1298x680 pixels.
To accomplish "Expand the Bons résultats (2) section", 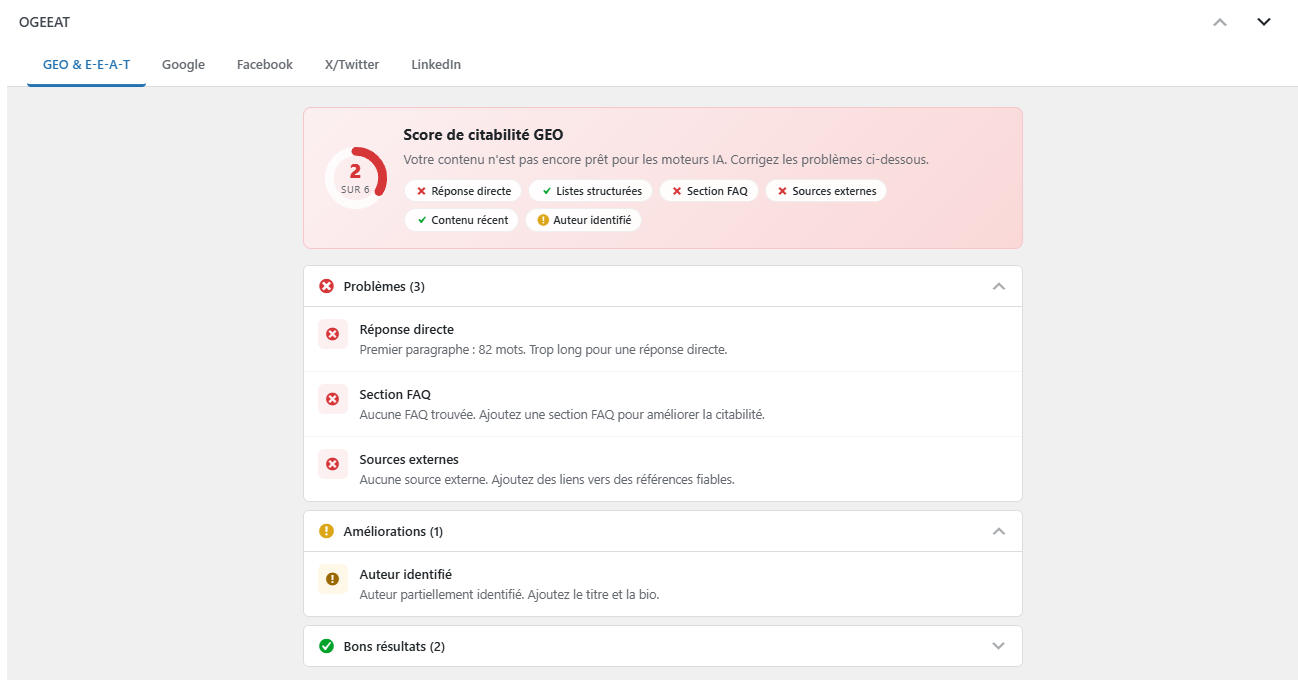I will pyautogui.click(x=998, y=646).
